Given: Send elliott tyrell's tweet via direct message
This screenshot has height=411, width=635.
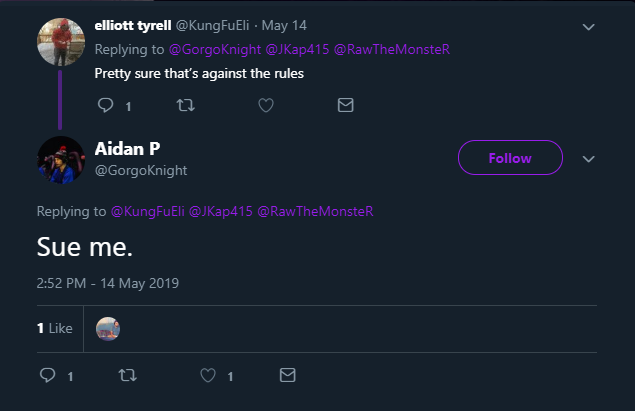Looking at the screenshot, I should click(346, 105).
